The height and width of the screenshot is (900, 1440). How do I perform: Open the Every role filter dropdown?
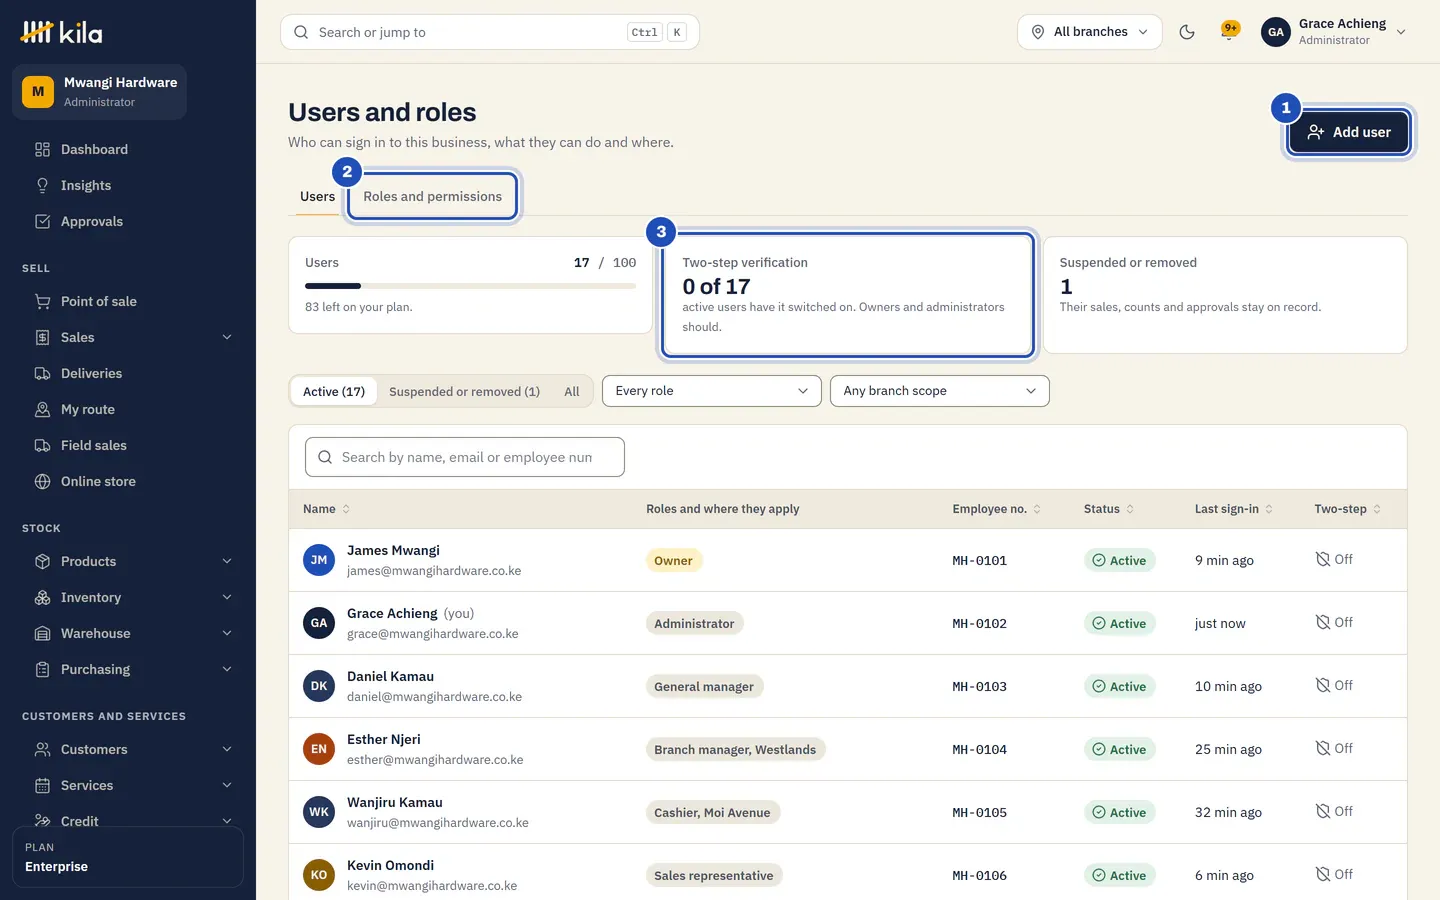tap(712, 391)
